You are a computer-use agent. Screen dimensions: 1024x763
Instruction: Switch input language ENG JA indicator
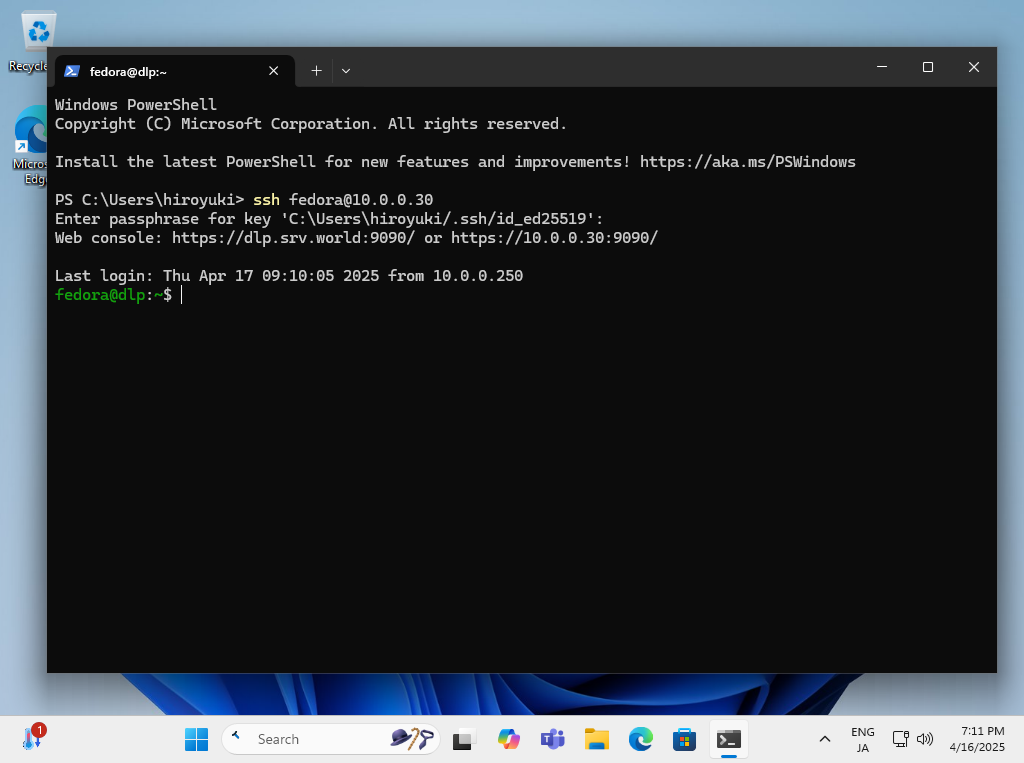pos(863,739)
